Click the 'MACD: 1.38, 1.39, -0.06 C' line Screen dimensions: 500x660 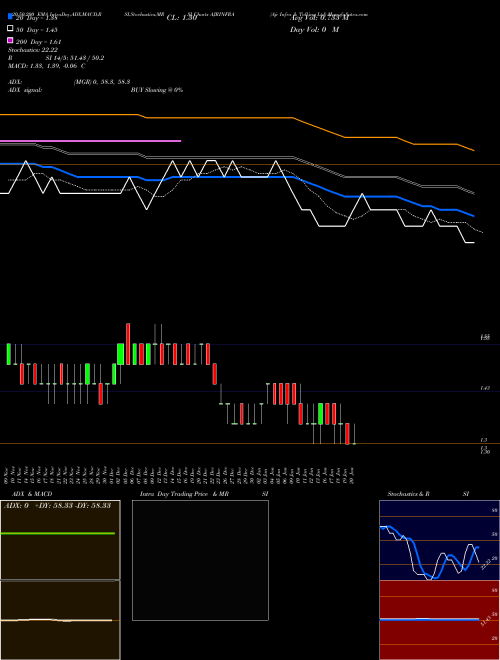pyautogui.click(x=47, y=66)
